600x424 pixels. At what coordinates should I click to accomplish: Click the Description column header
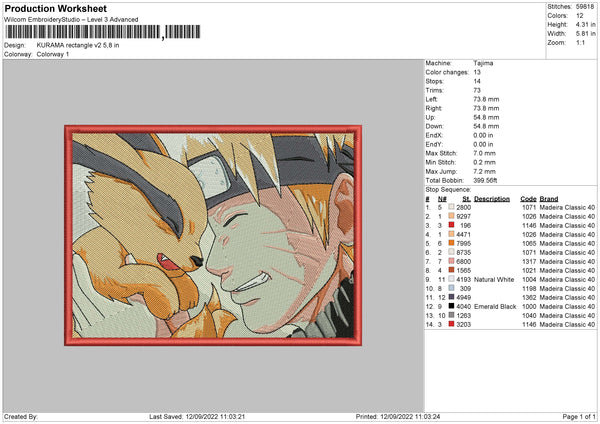coord(492,199)
